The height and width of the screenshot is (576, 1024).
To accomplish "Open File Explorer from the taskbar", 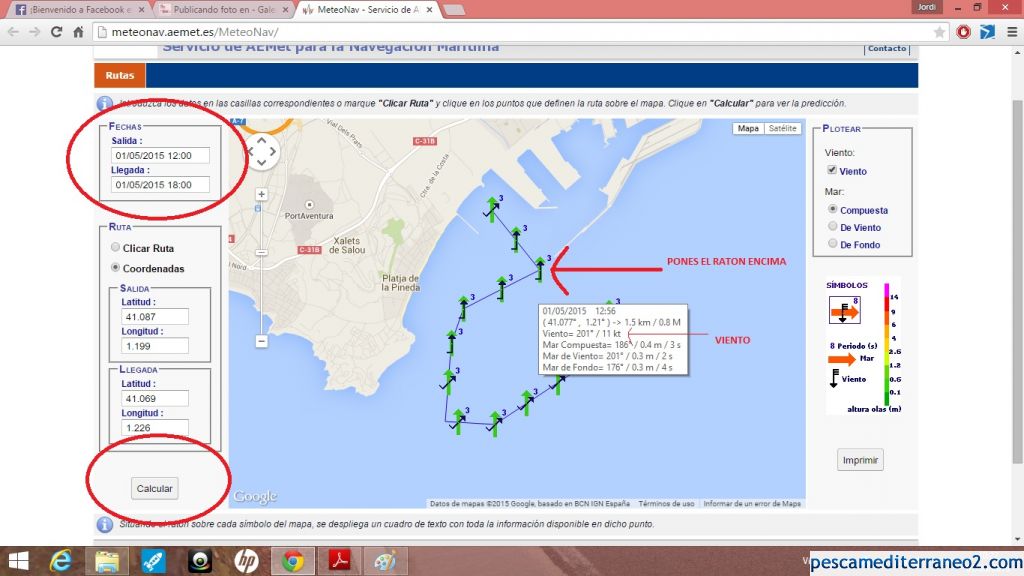I will tap(107, 561).
